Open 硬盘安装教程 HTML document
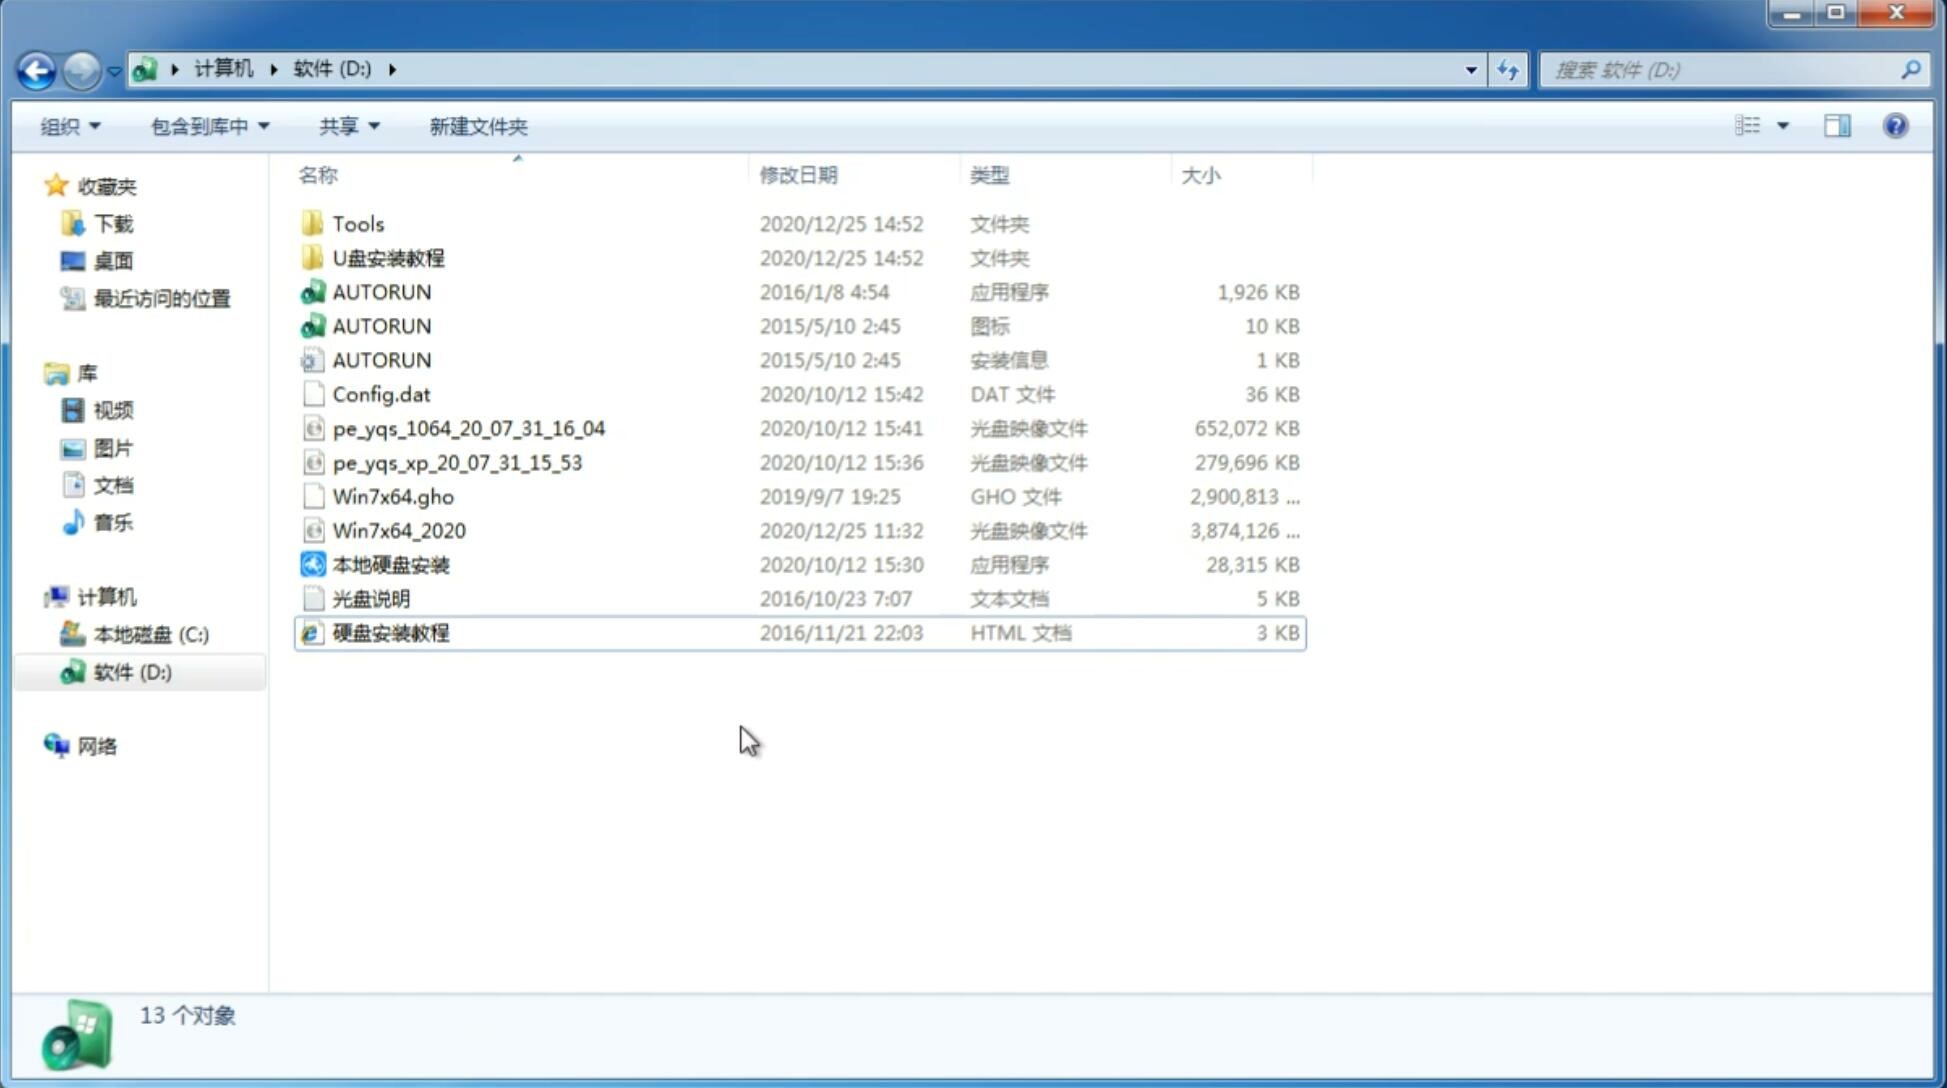 (x=389, y=632)
